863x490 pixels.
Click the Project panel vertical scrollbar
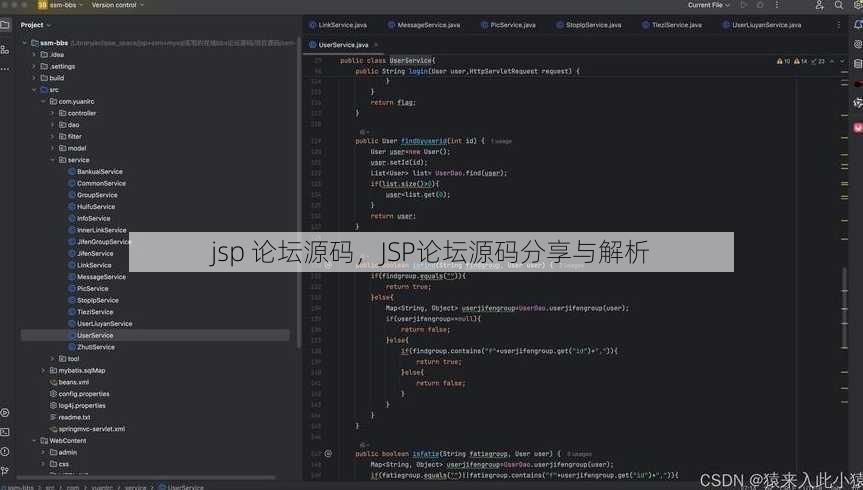click(x=299, y=193)
